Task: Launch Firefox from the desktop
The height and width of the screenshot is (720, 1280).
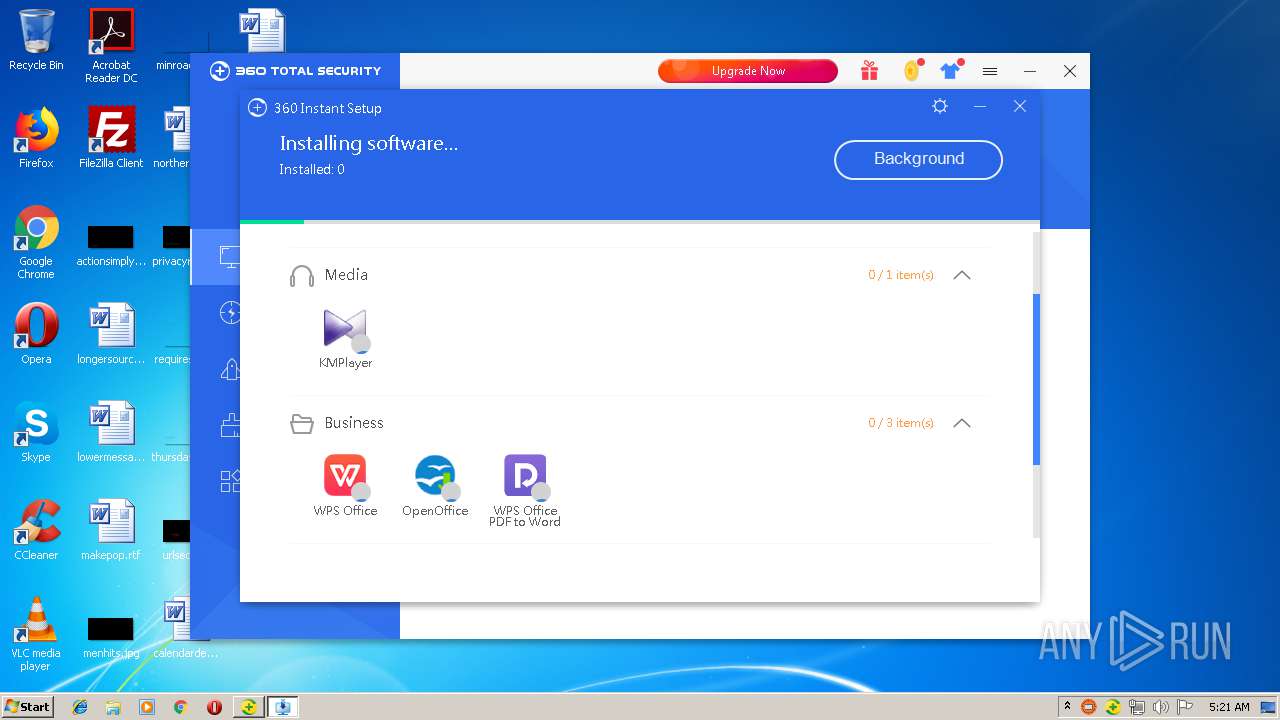Action: tap(36, 138)
